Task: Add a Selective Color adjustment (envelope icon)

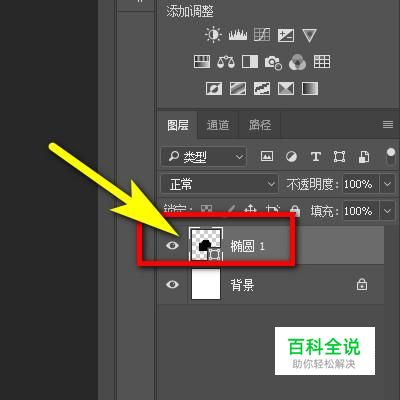Action: tap(286, 89)
